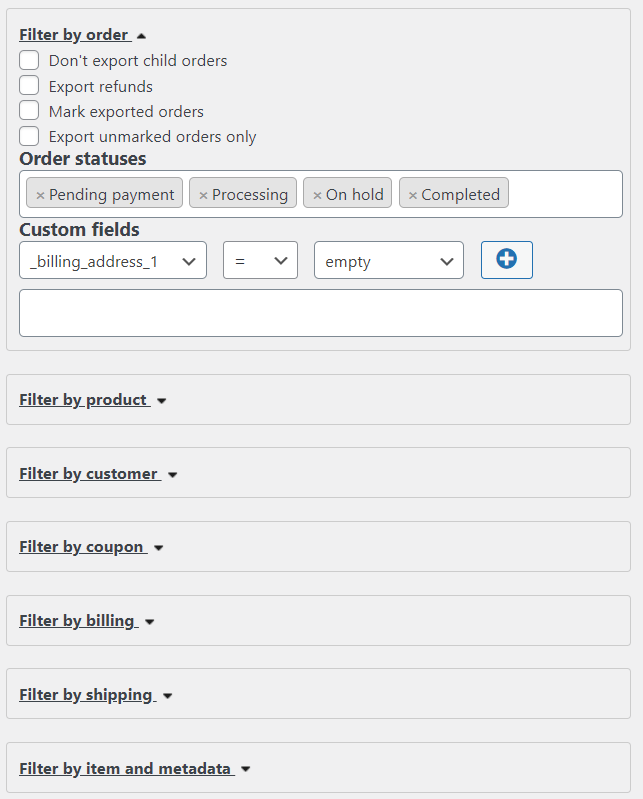Click the custom fields filter list box
The width and height of the screenshot is (643, 799).
(320, 313)
